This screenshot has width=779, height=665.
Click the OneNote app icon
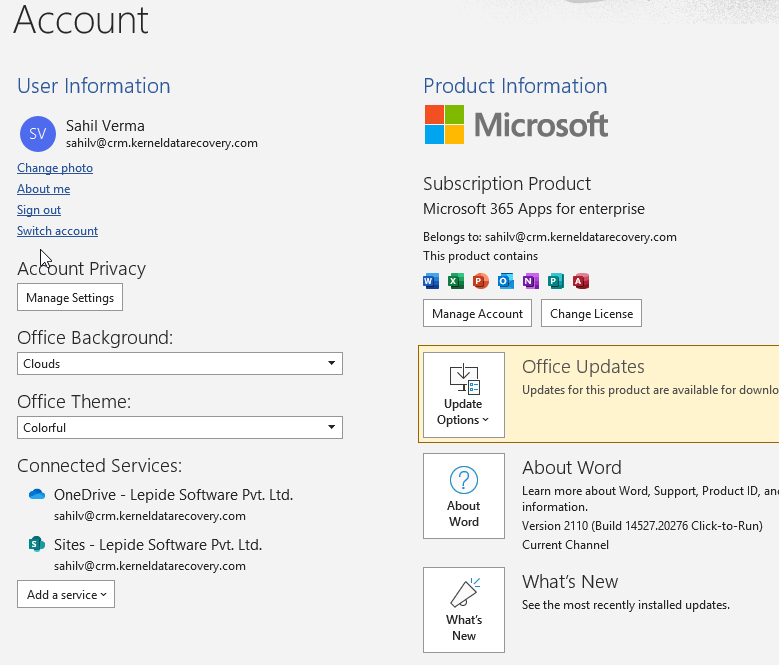click(x=531, y=281)
